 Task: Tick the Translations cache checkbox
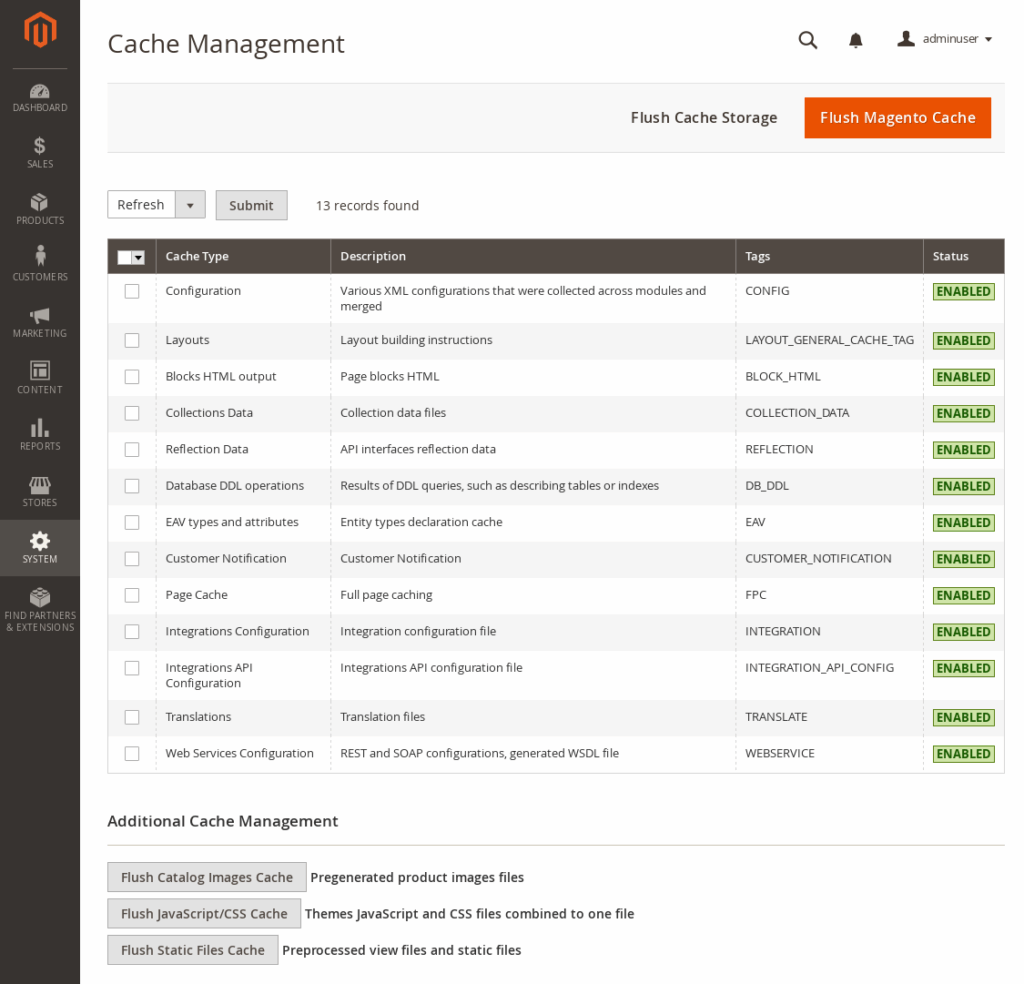coord(131,717)
